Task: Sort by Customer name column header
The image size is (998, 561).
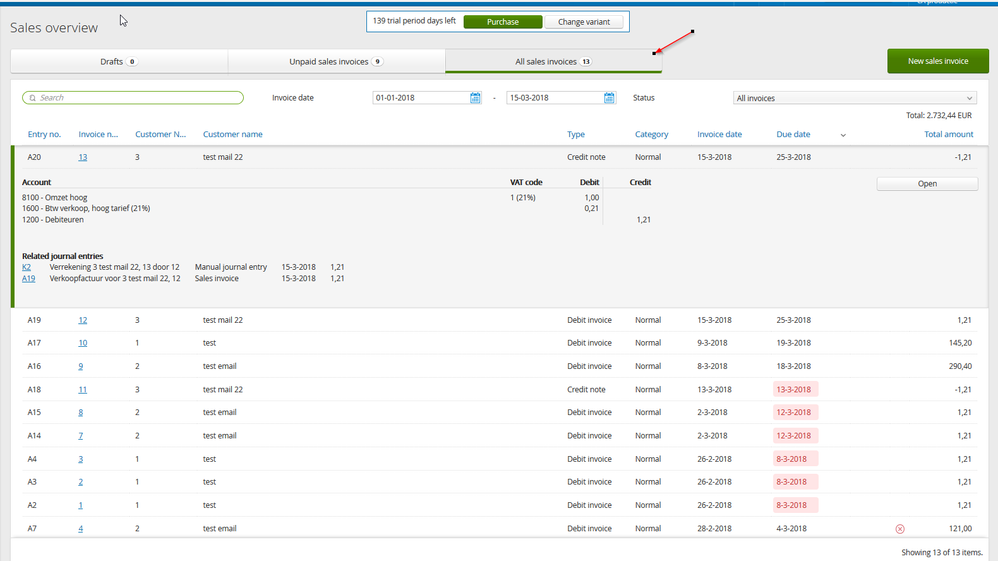Action: coord(232,134)
